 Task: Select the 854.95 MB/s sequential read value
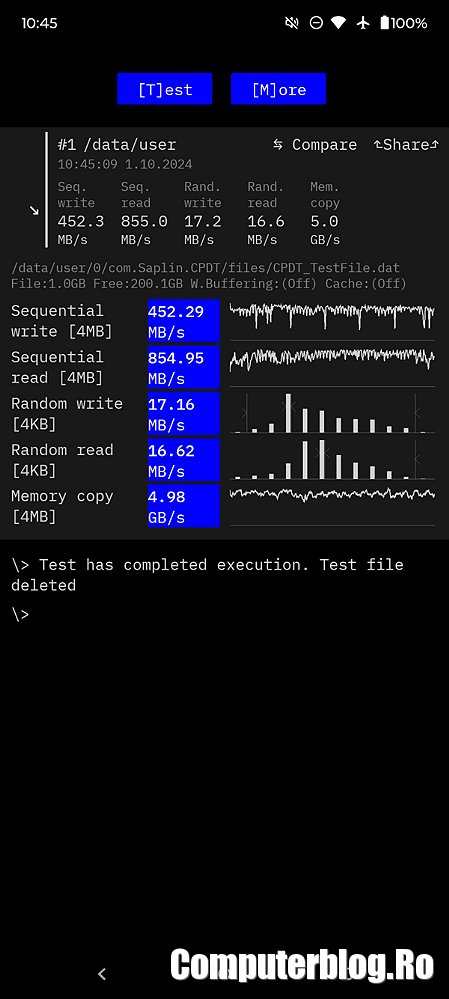tap(183, 368)
